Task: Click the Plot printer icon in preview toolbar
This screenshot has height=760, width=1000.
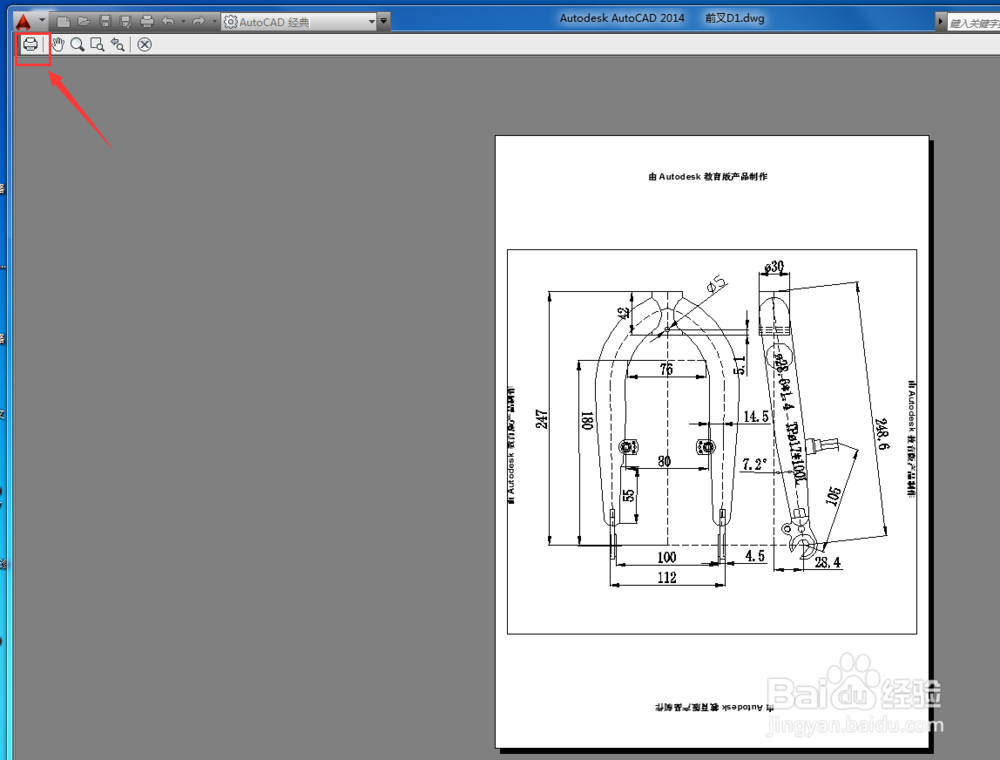Action: (30, 45)
